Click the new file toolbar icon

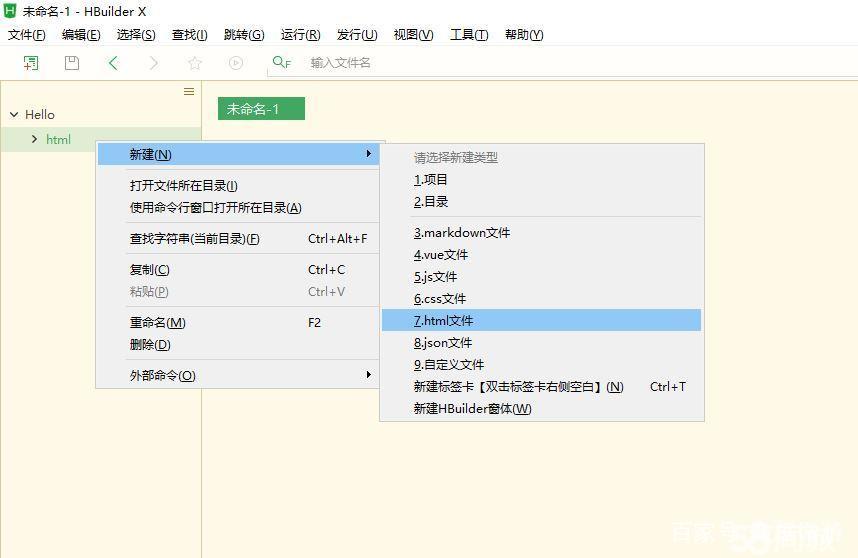(31, 63)
